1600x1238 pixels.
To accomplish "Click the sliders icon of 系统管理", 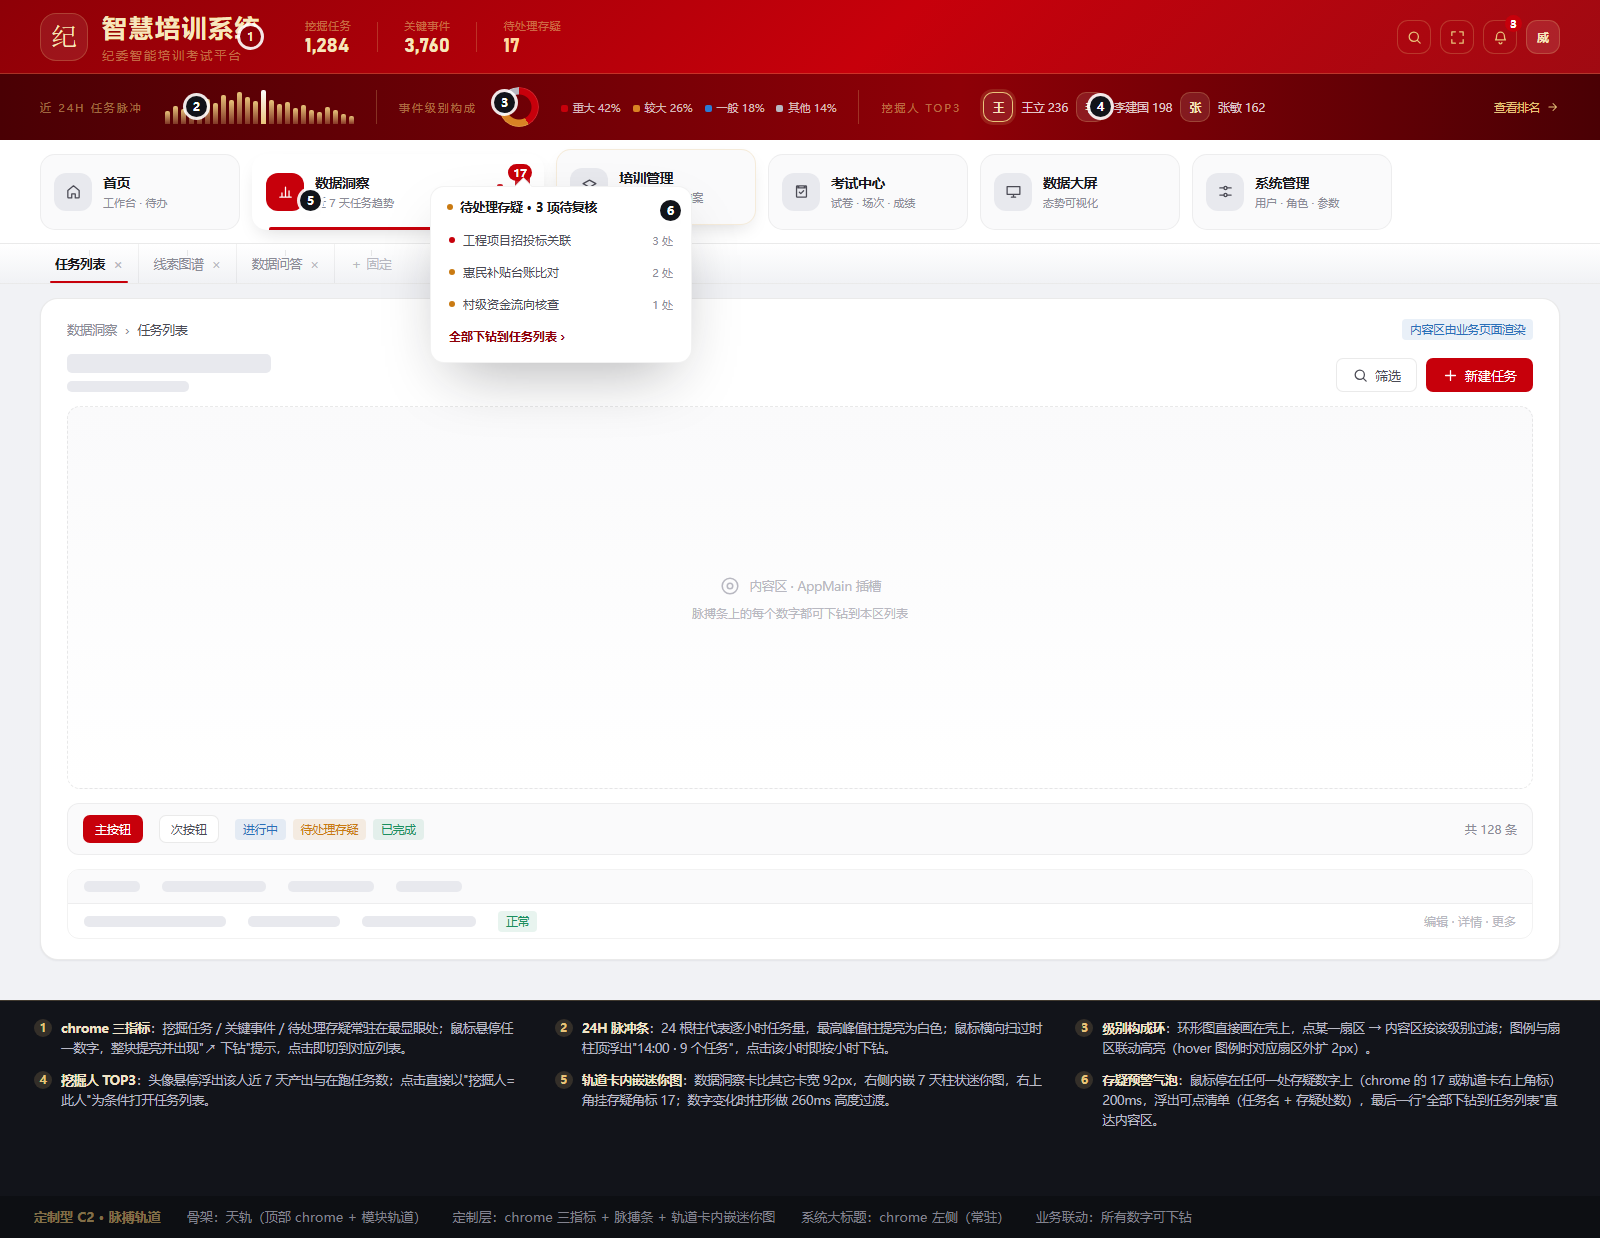I will pos(1225,192).
